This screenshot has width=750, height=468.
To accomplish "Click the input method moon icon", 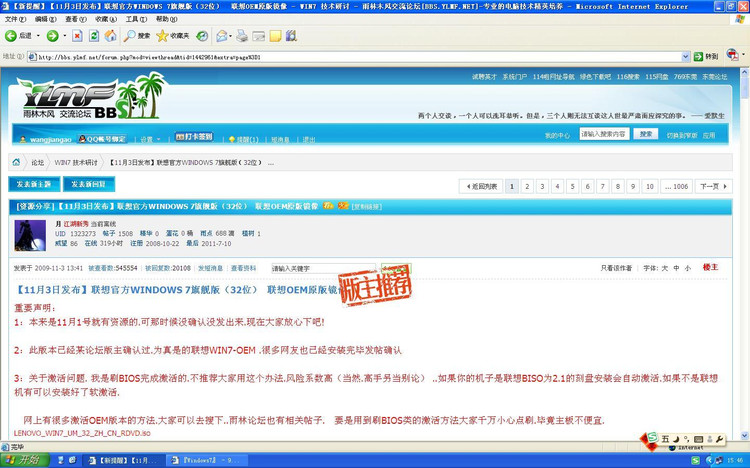I will [x=676, y=439].
